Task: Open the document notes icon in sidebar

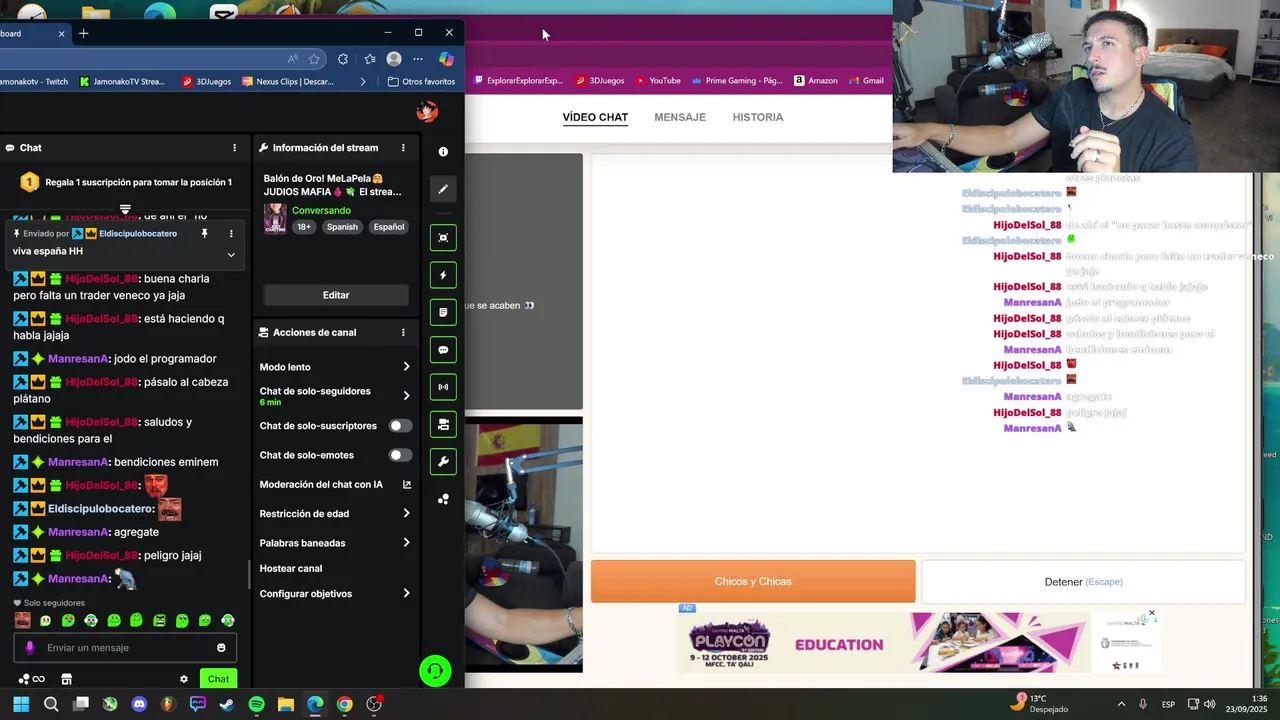Action: [443, 312]
